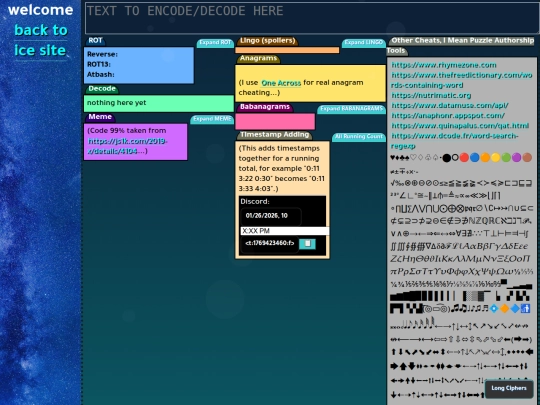The image size is (540, 405).
Task: Expand the LINGO section
Action: pos(364,43)
